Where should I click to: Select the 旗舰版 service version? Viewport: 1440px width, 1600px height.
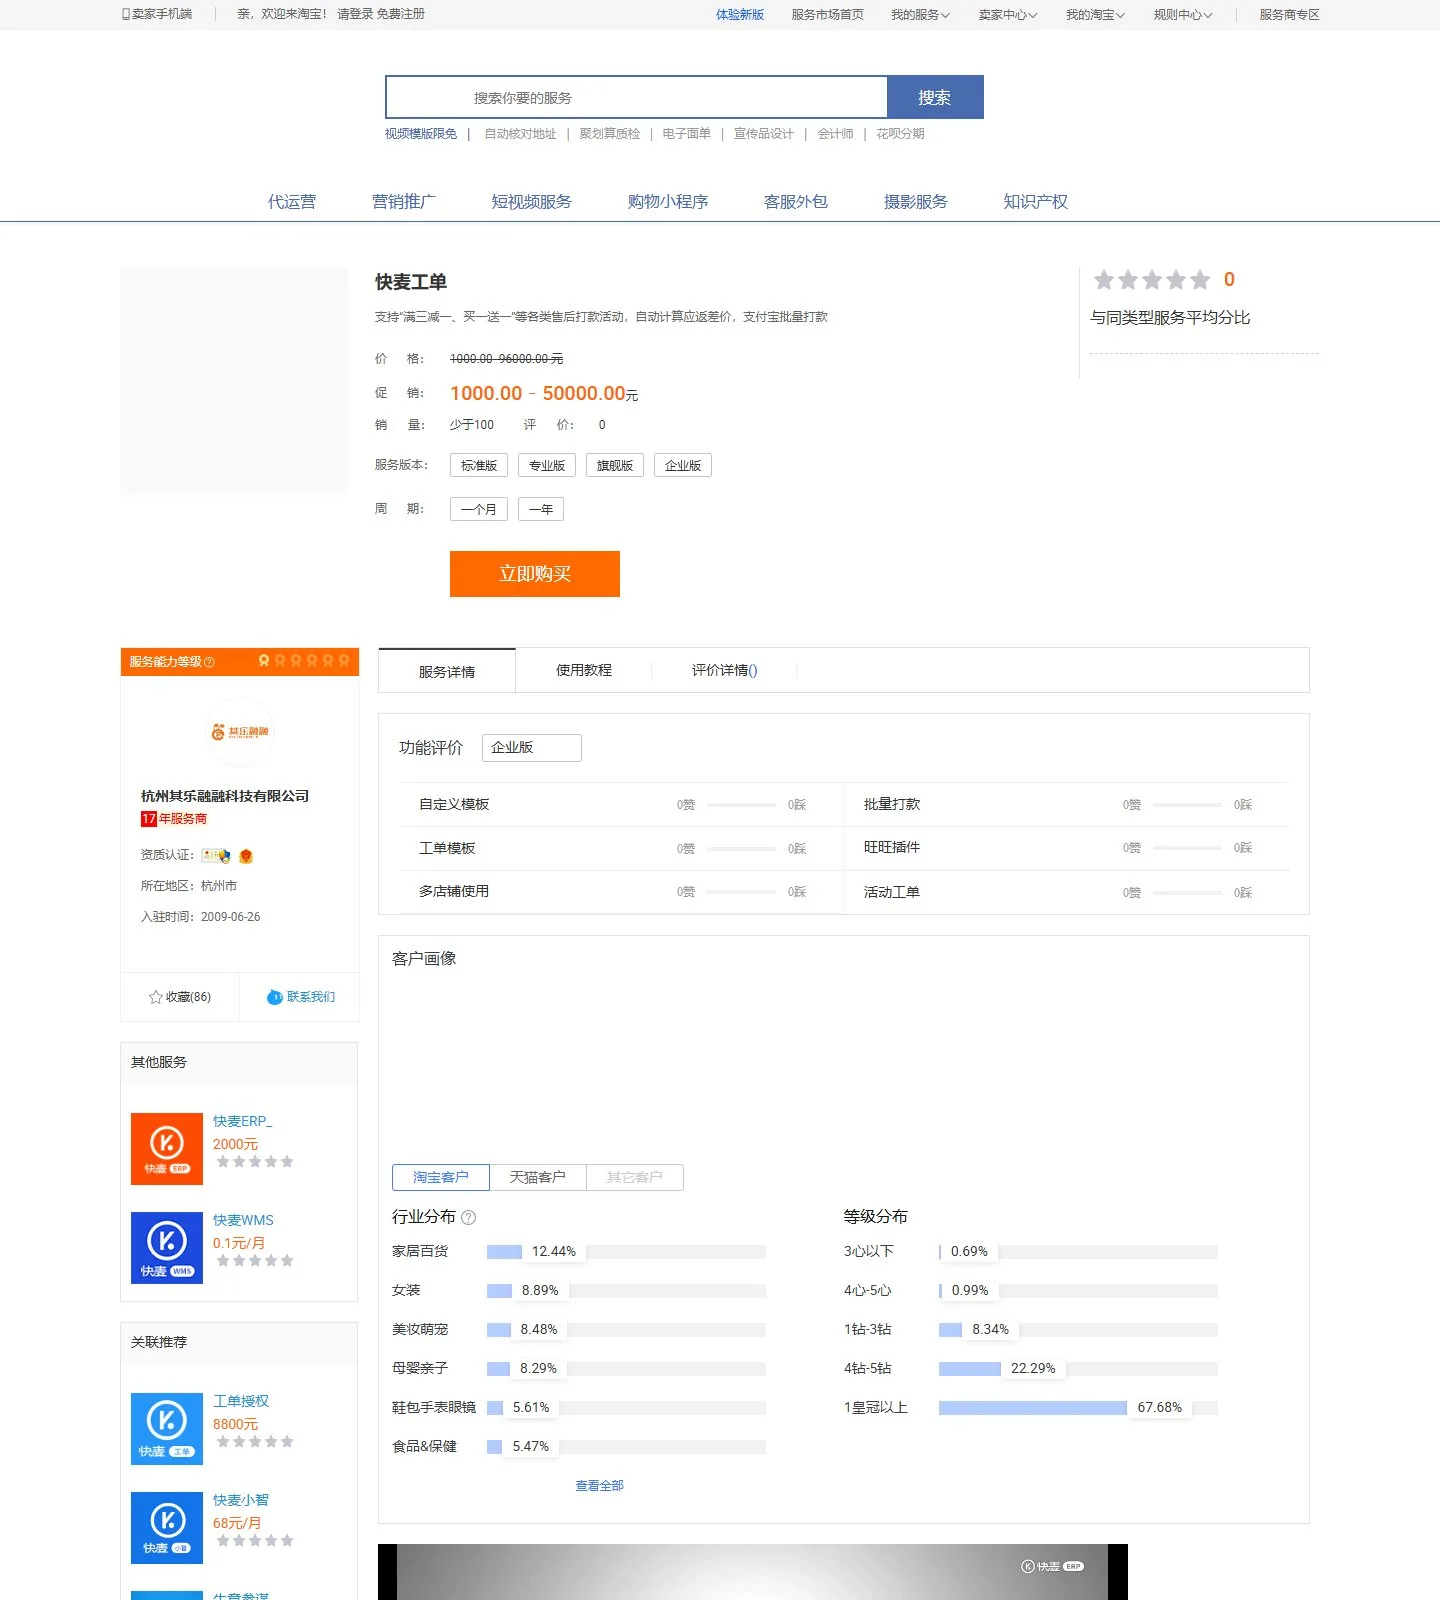(615, 465)
